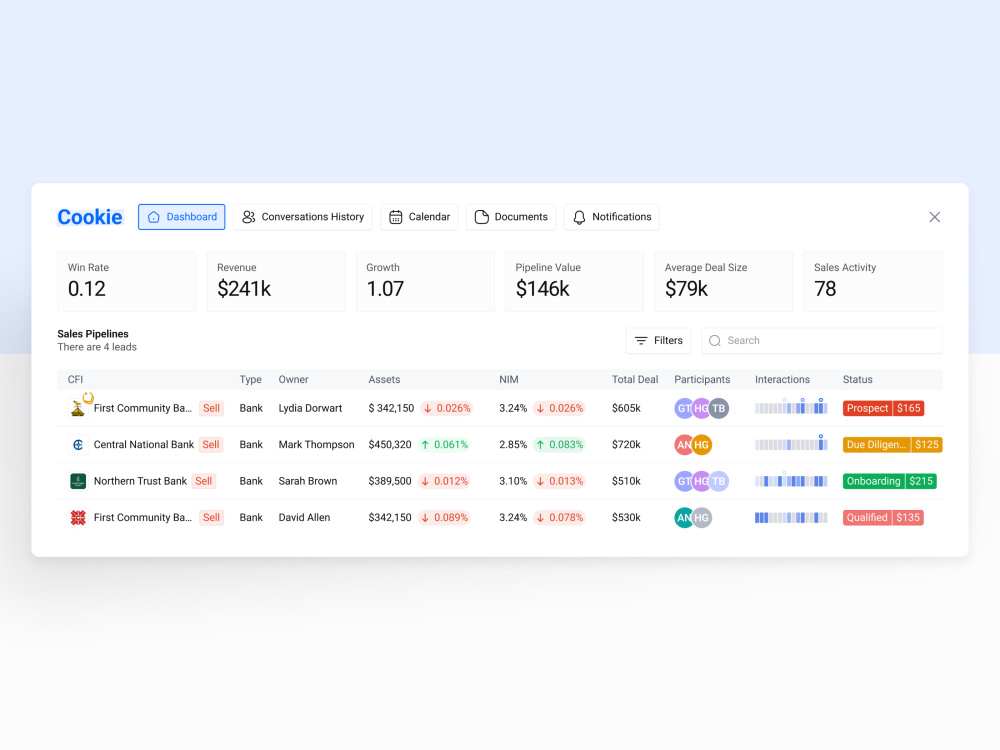Viewport: 1000px width, 750px height.
Task: Click the Owner column header
Action: tap(293, 379)
